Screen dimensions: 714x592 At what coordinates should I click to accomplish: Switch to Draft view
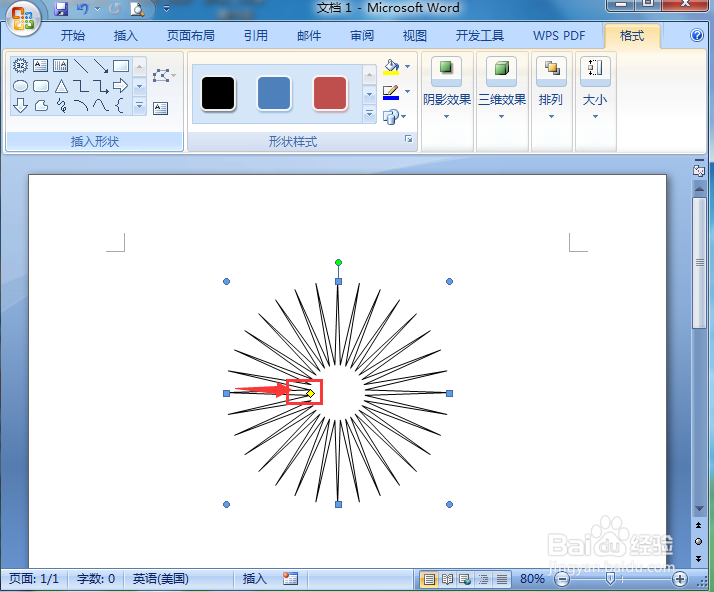point(501,579)
